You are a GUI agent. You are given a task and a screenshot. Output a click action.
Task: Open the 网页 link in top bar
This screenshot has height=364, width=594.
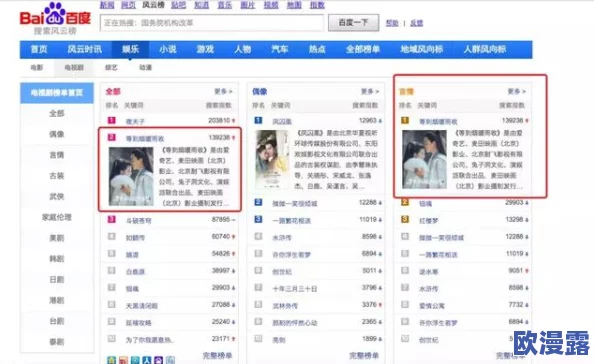pyautogui.click(x=128, y=5)
